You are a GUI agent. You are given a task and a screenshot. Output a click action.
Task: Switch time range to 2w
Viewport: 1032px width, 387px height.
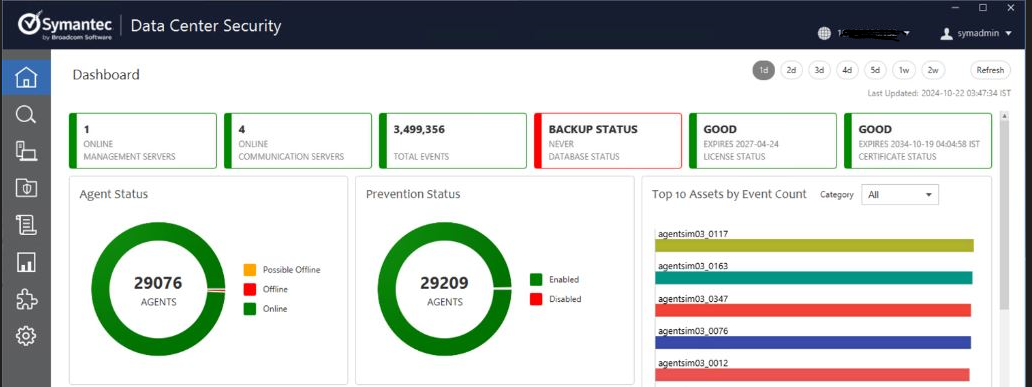933,70
